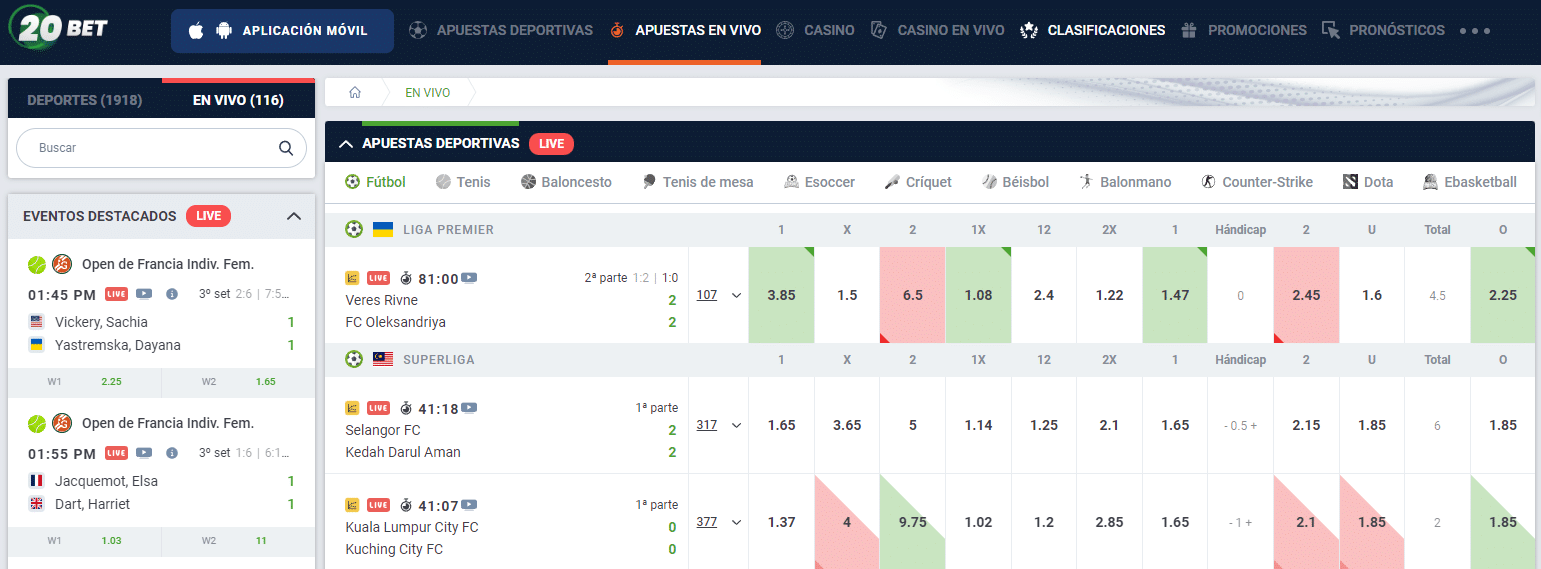Open the info icon for the Jacquemot vs Dart match
Screen dimensions: 1541x569
pyautogui.click(x=172, y=453)
